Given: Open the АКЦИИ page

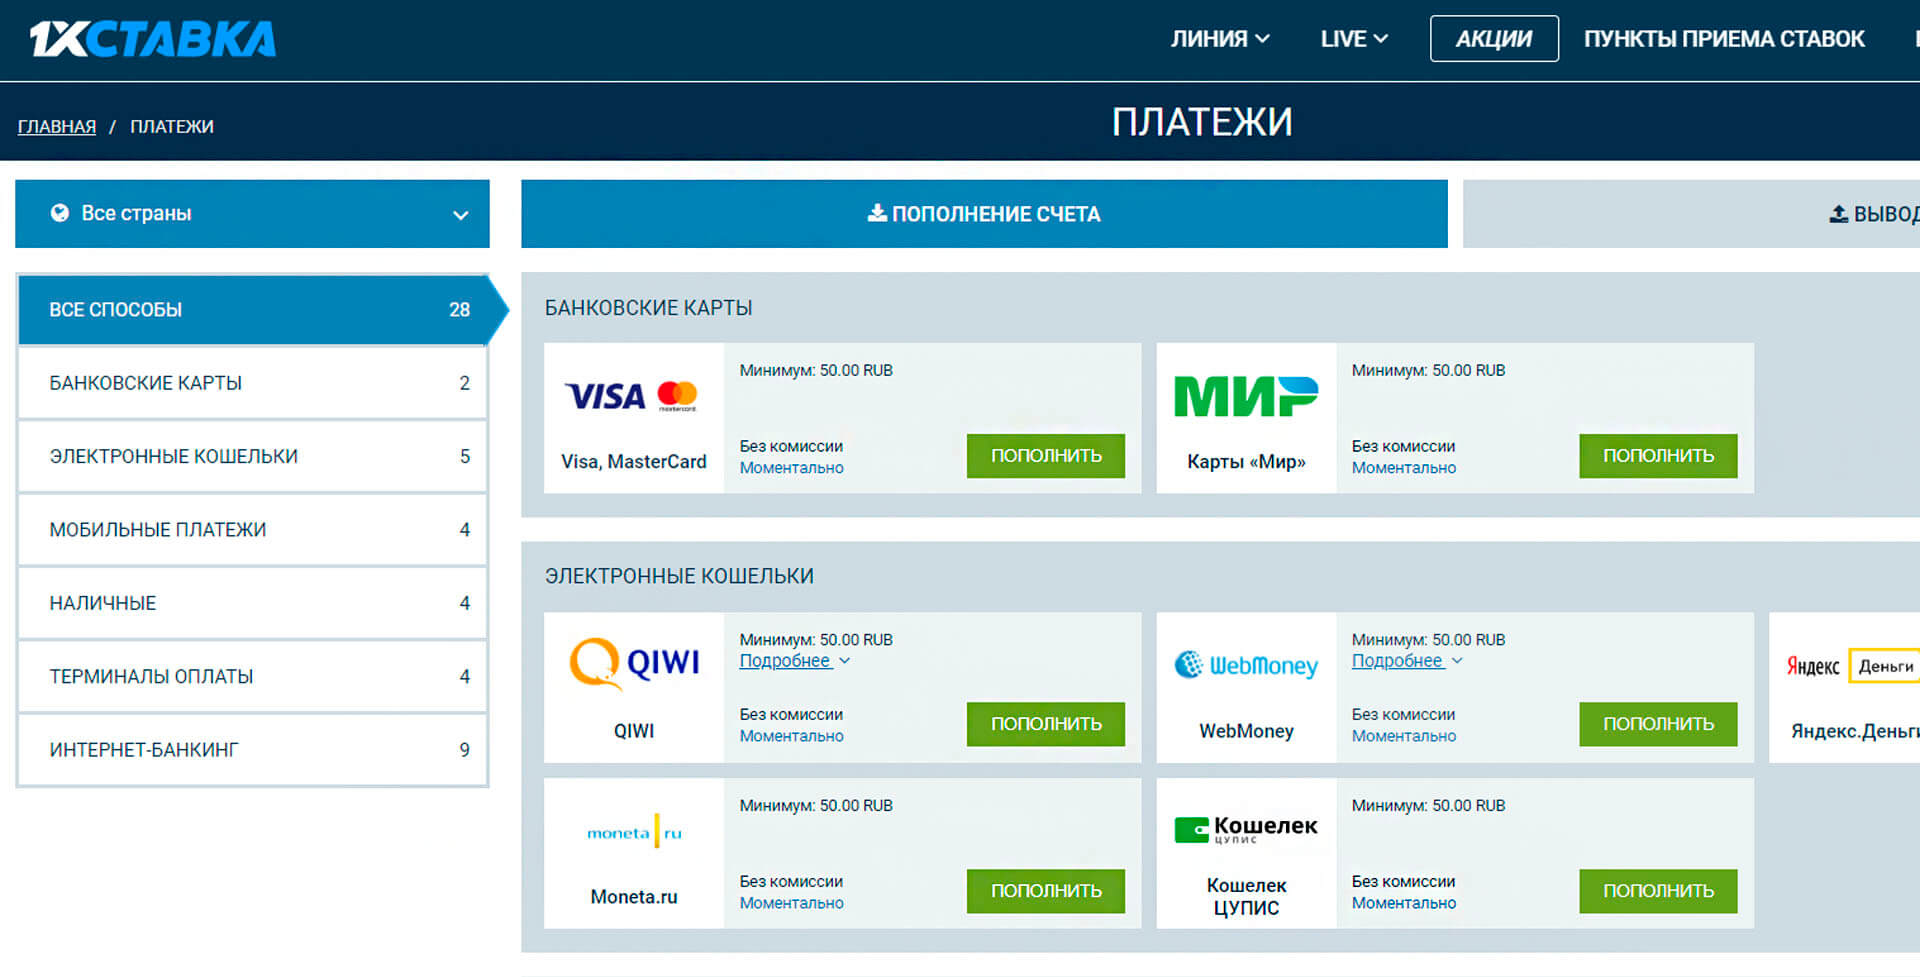Looking at the screenshot, I should (1494, 39).
